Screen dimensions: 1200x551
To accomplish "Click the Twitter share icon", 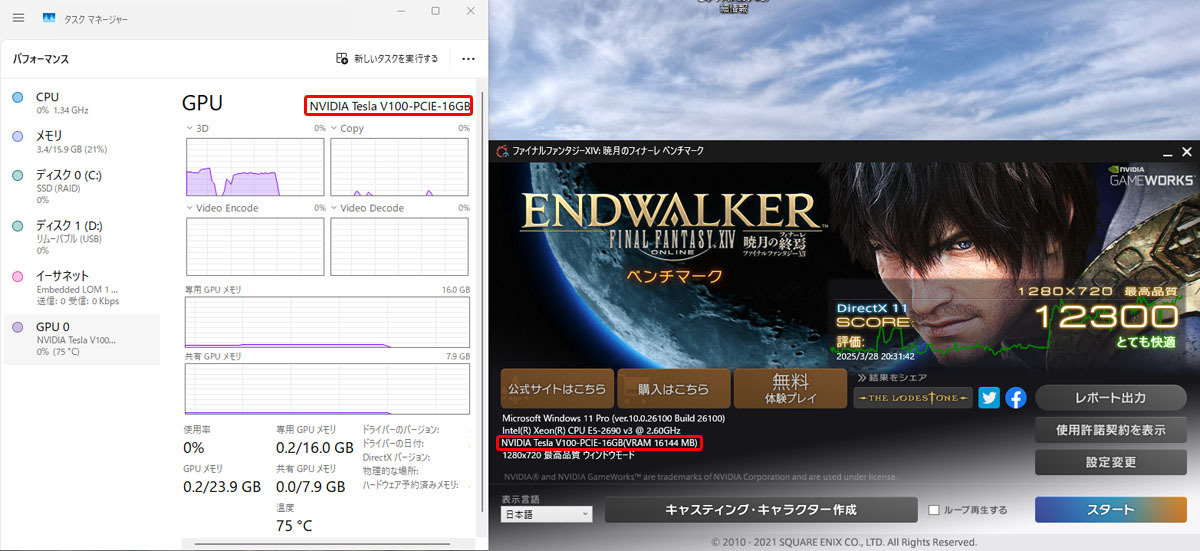I will 989,397.
